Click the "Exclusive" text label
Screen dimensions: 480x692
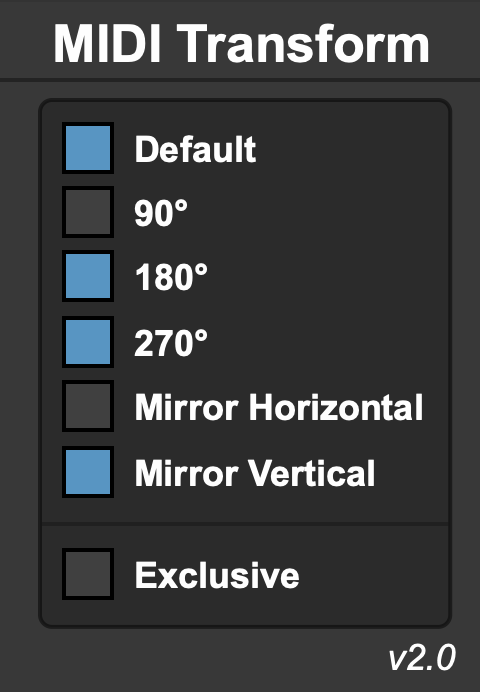coord(217,575)
